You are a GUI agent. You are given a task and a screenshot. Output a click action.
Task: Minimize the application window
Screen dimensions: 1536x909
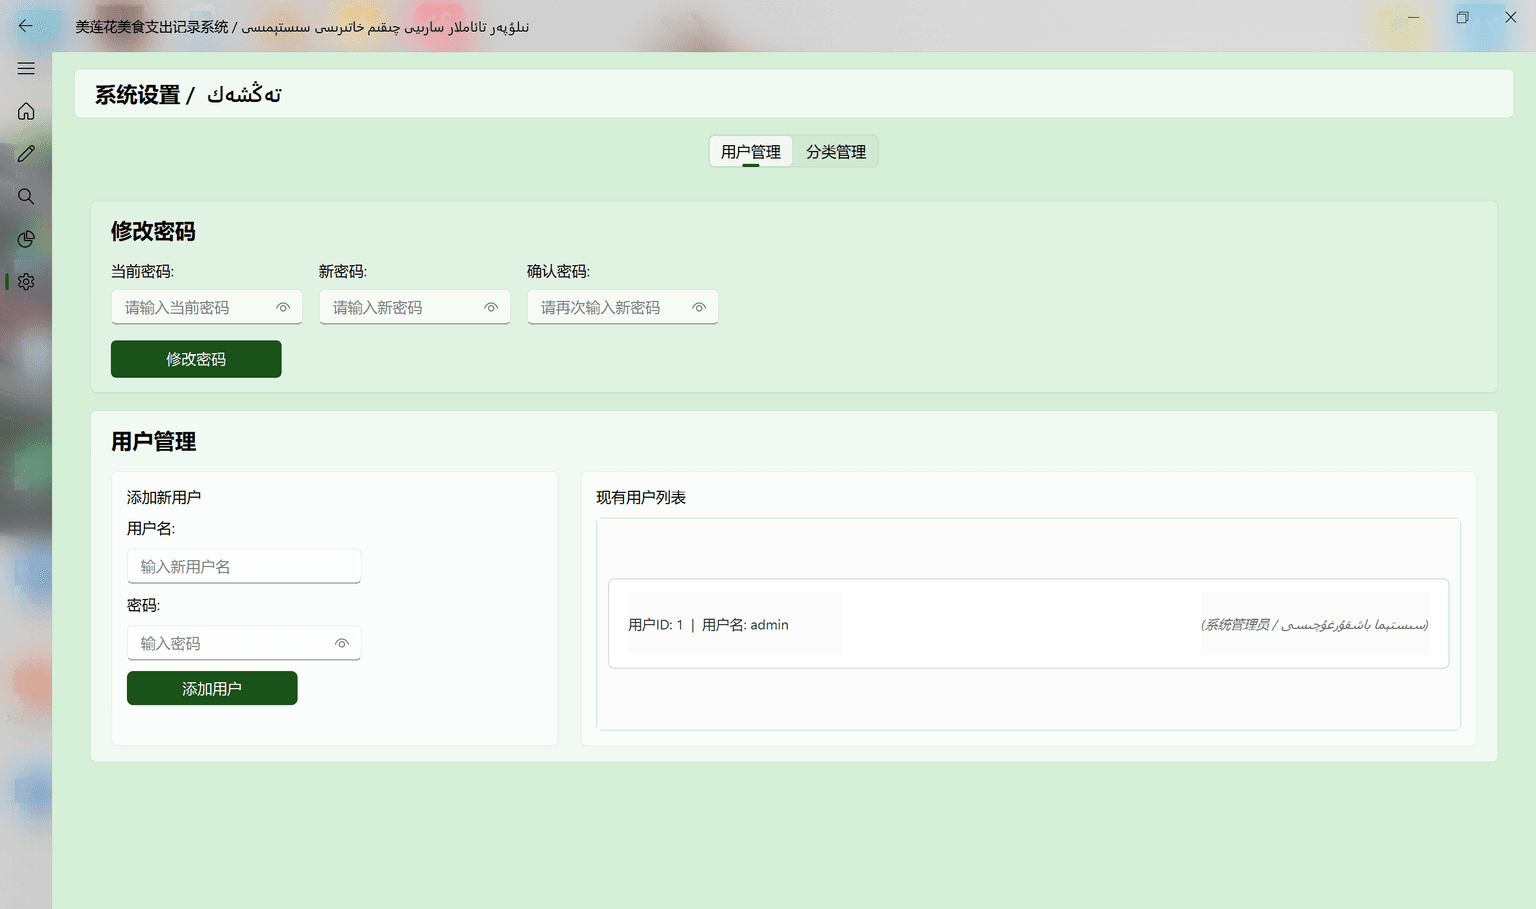[x=1413, y=17]
